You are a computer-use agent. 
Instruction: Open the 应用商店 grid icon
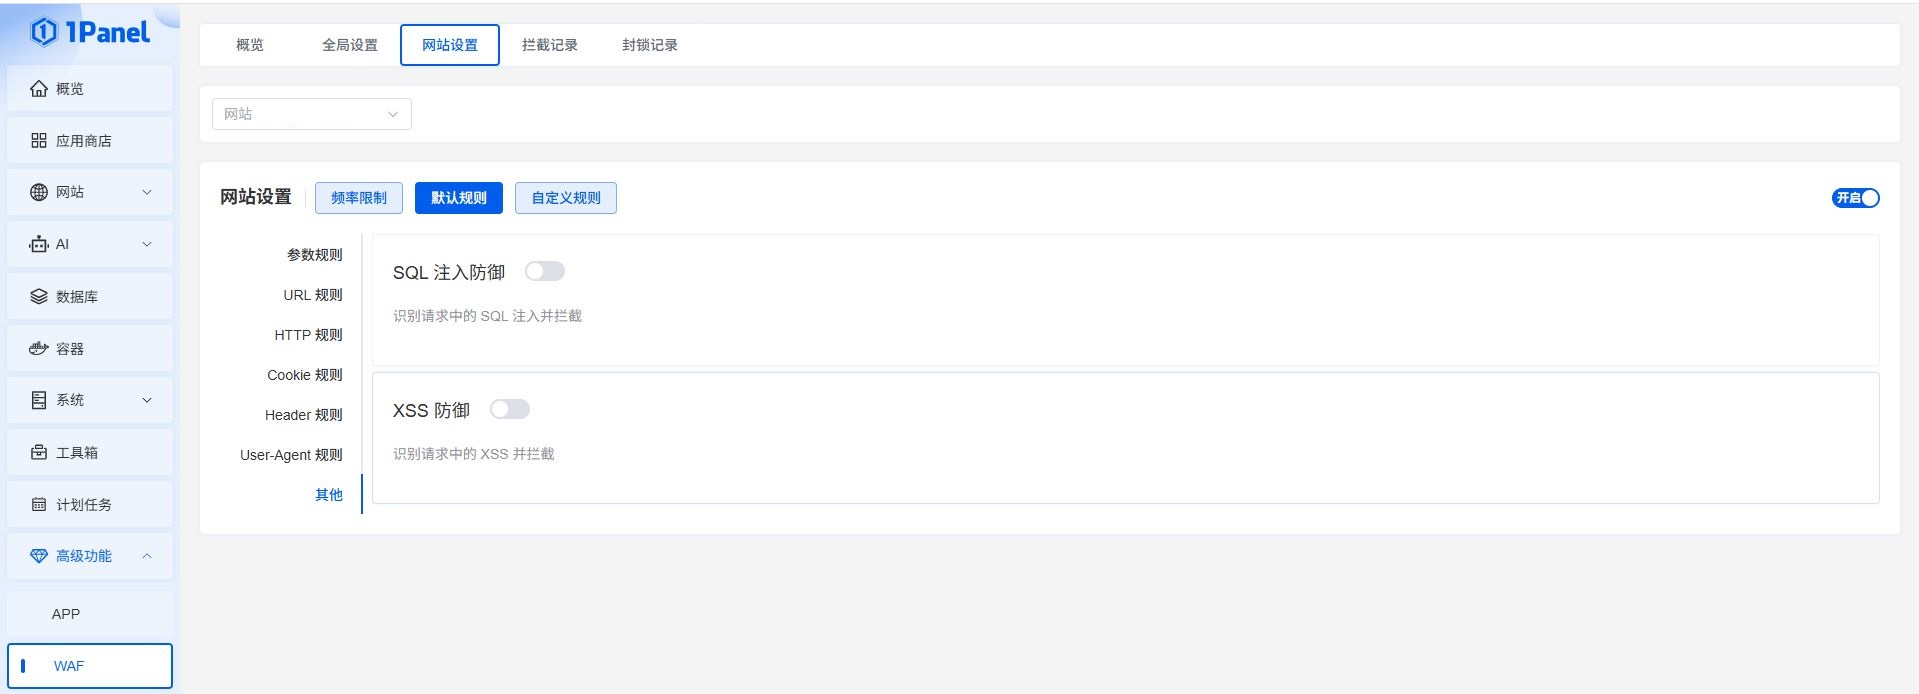coord(39,141)
